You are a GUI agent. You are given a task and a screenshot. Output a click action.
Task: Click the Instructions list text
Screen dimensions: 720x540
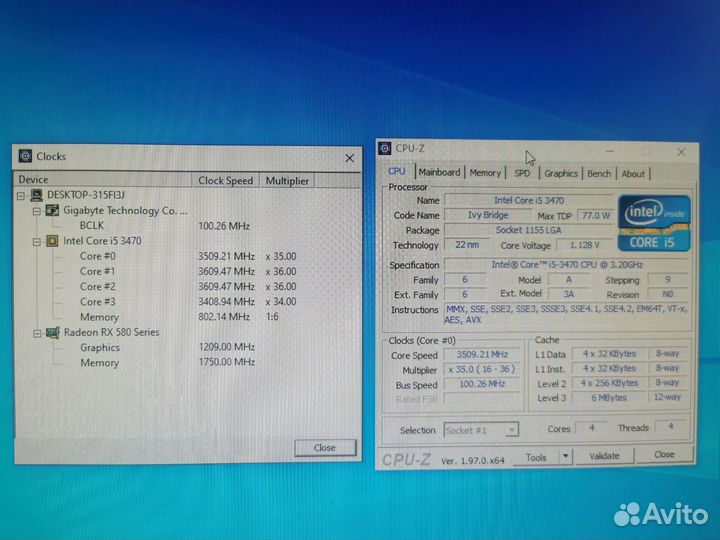tap(567, 315)
